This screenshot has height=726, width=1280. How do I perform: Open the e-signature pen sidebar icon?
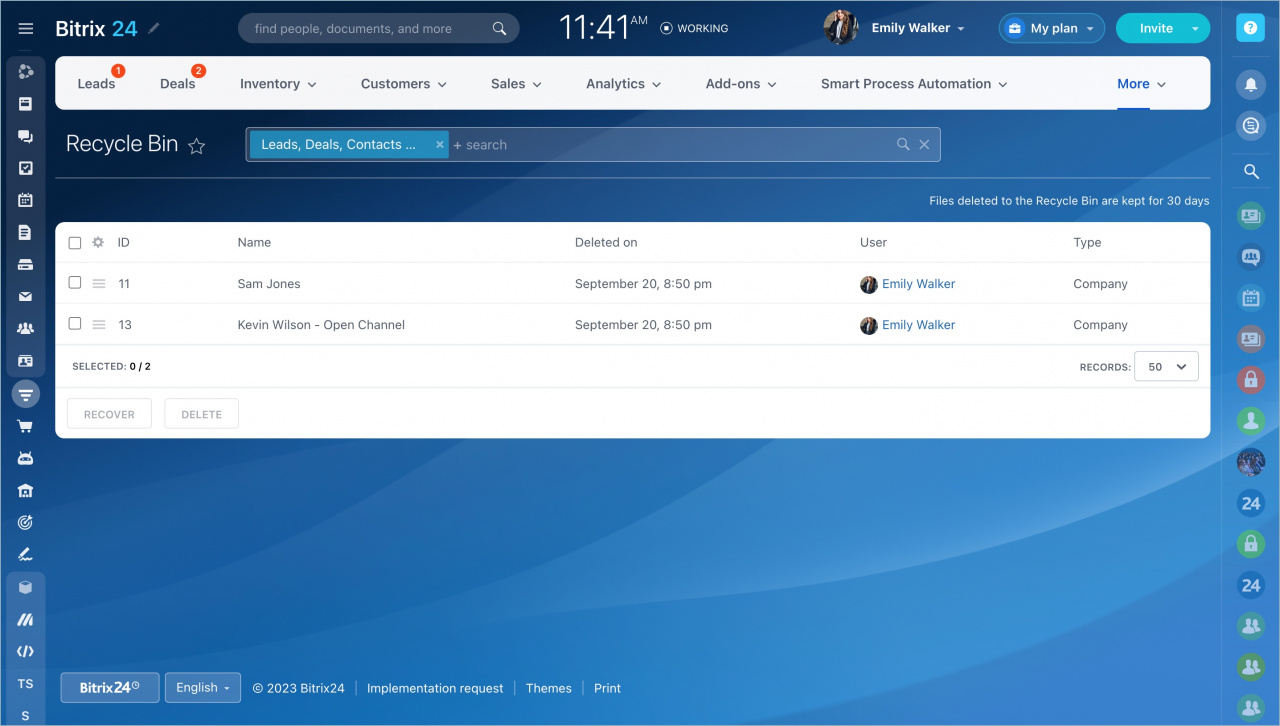pos(26,554)
